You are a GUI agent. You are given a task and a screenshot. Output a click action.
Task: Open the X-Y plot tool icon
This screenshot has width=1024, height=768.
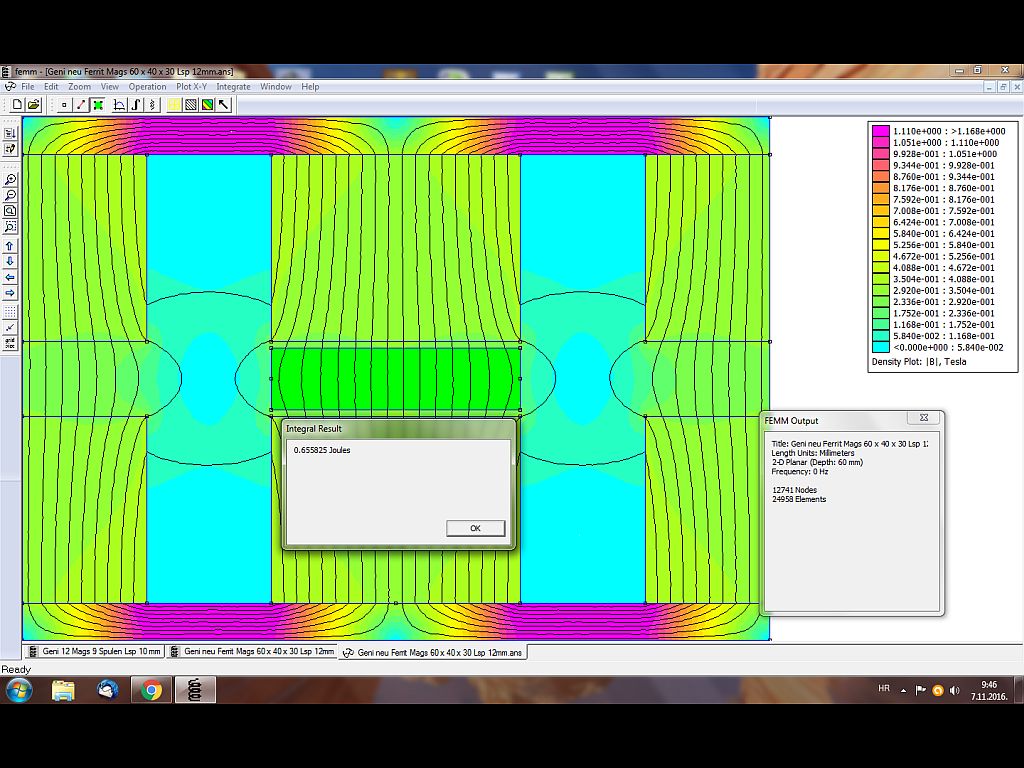point(119,104)
